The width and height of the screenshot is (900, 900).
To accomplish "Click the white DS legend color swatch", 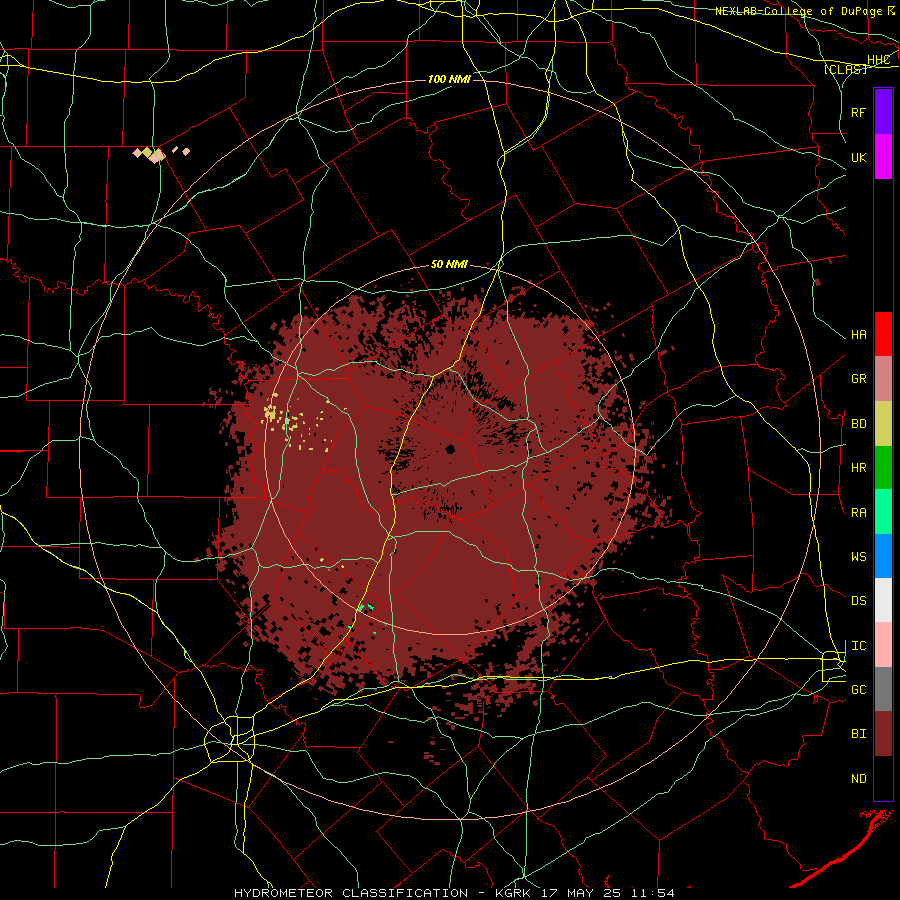I will (883, 600).
